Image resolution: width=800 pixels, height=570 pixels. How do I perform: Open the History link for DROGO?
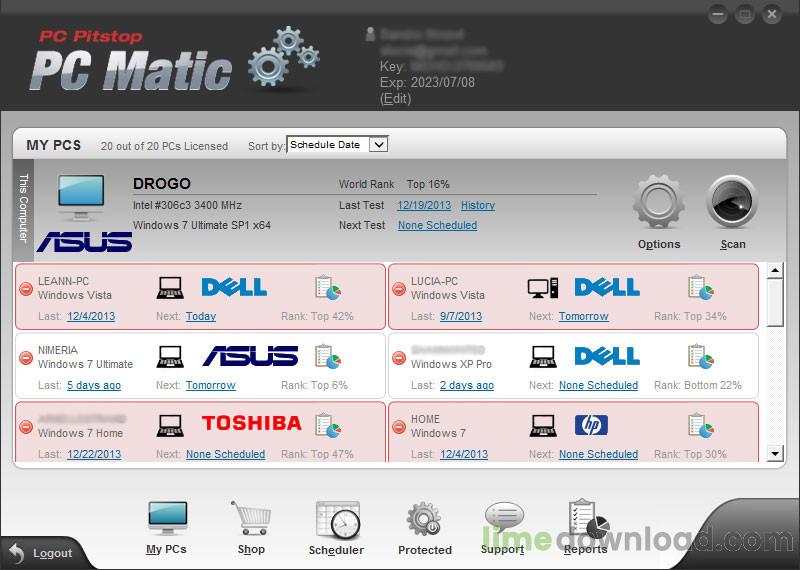478,205
